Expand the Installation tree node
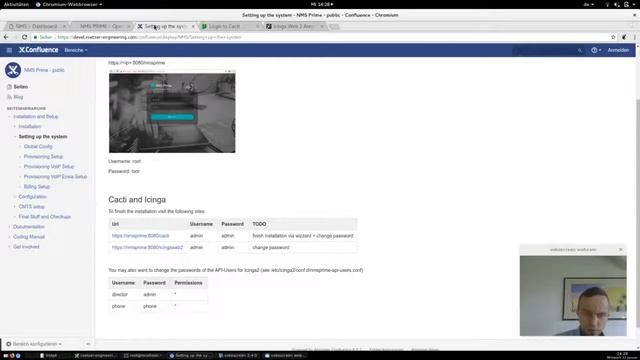 [x=15, y=127]
